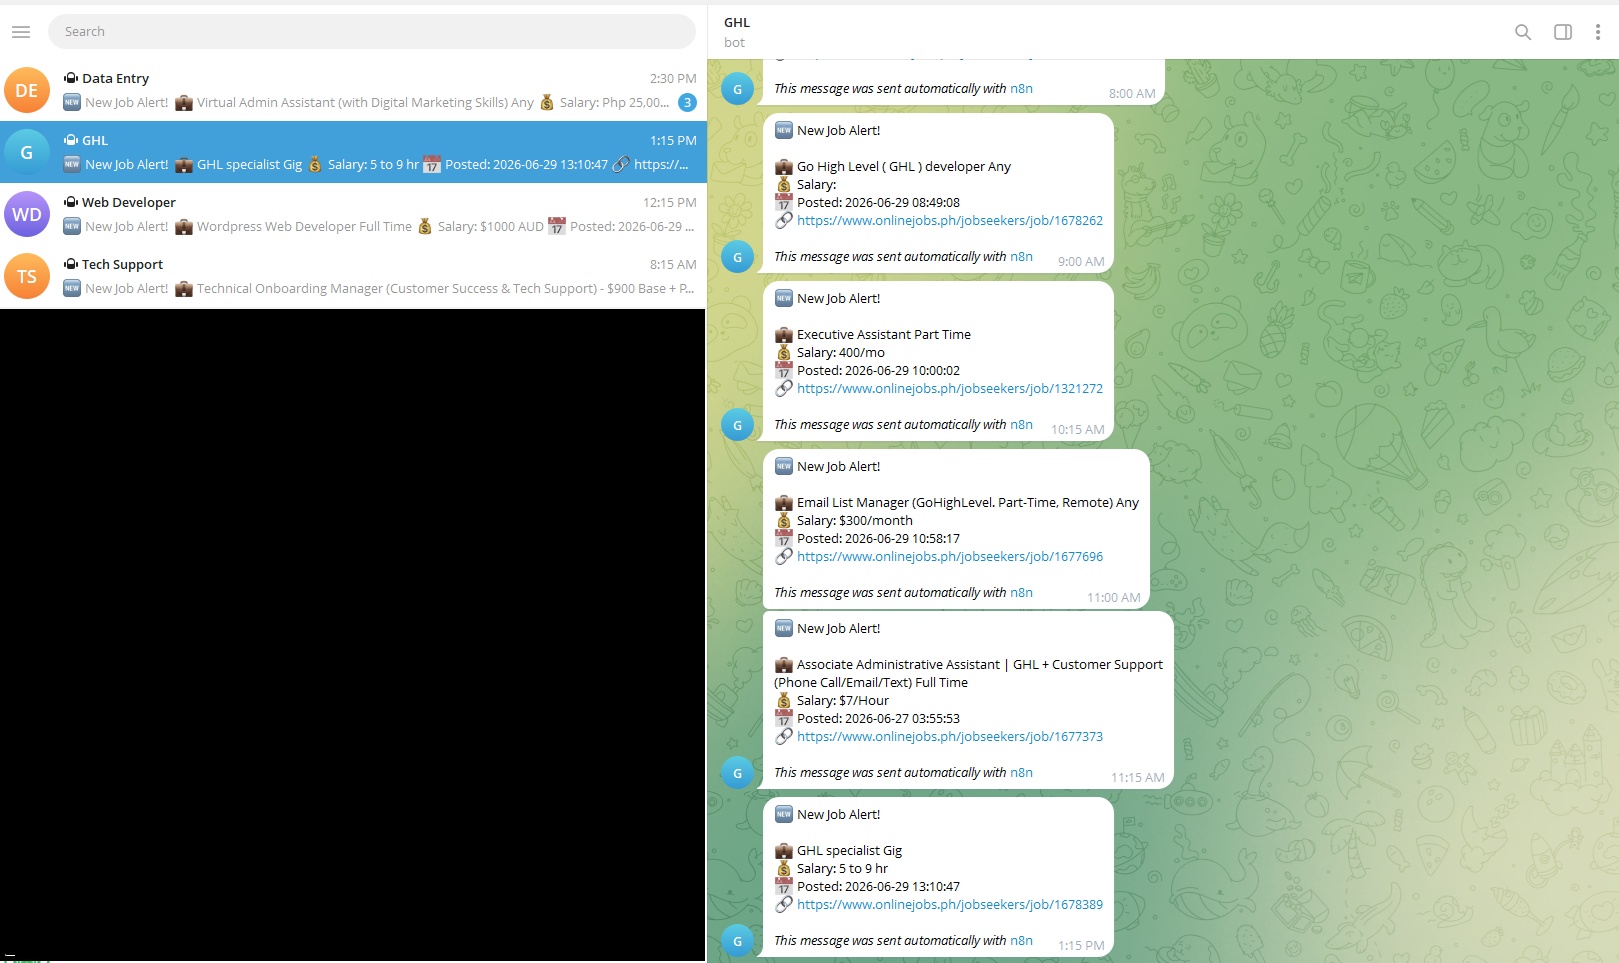Click the 11:00 AM message timestamp
The width and height of the screenshot is (1619, 963).
point(1114,598)
